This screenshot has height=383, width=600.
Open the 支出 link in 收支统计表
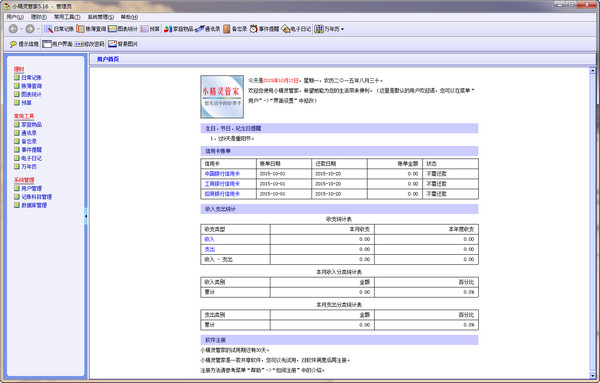[210, 249]
